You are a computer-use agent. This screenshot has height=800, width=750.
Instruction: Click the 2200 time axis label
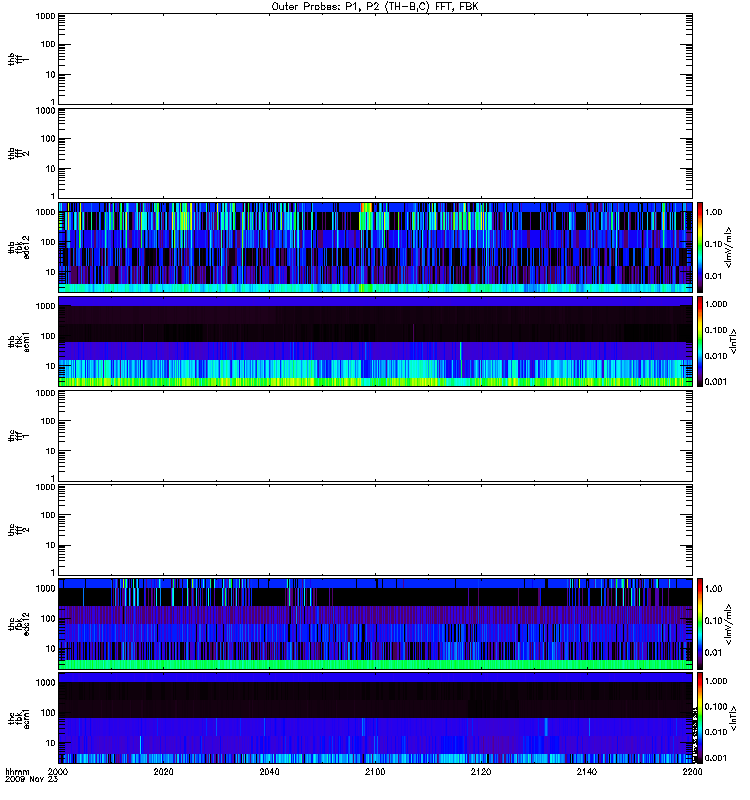click(692, 771)
